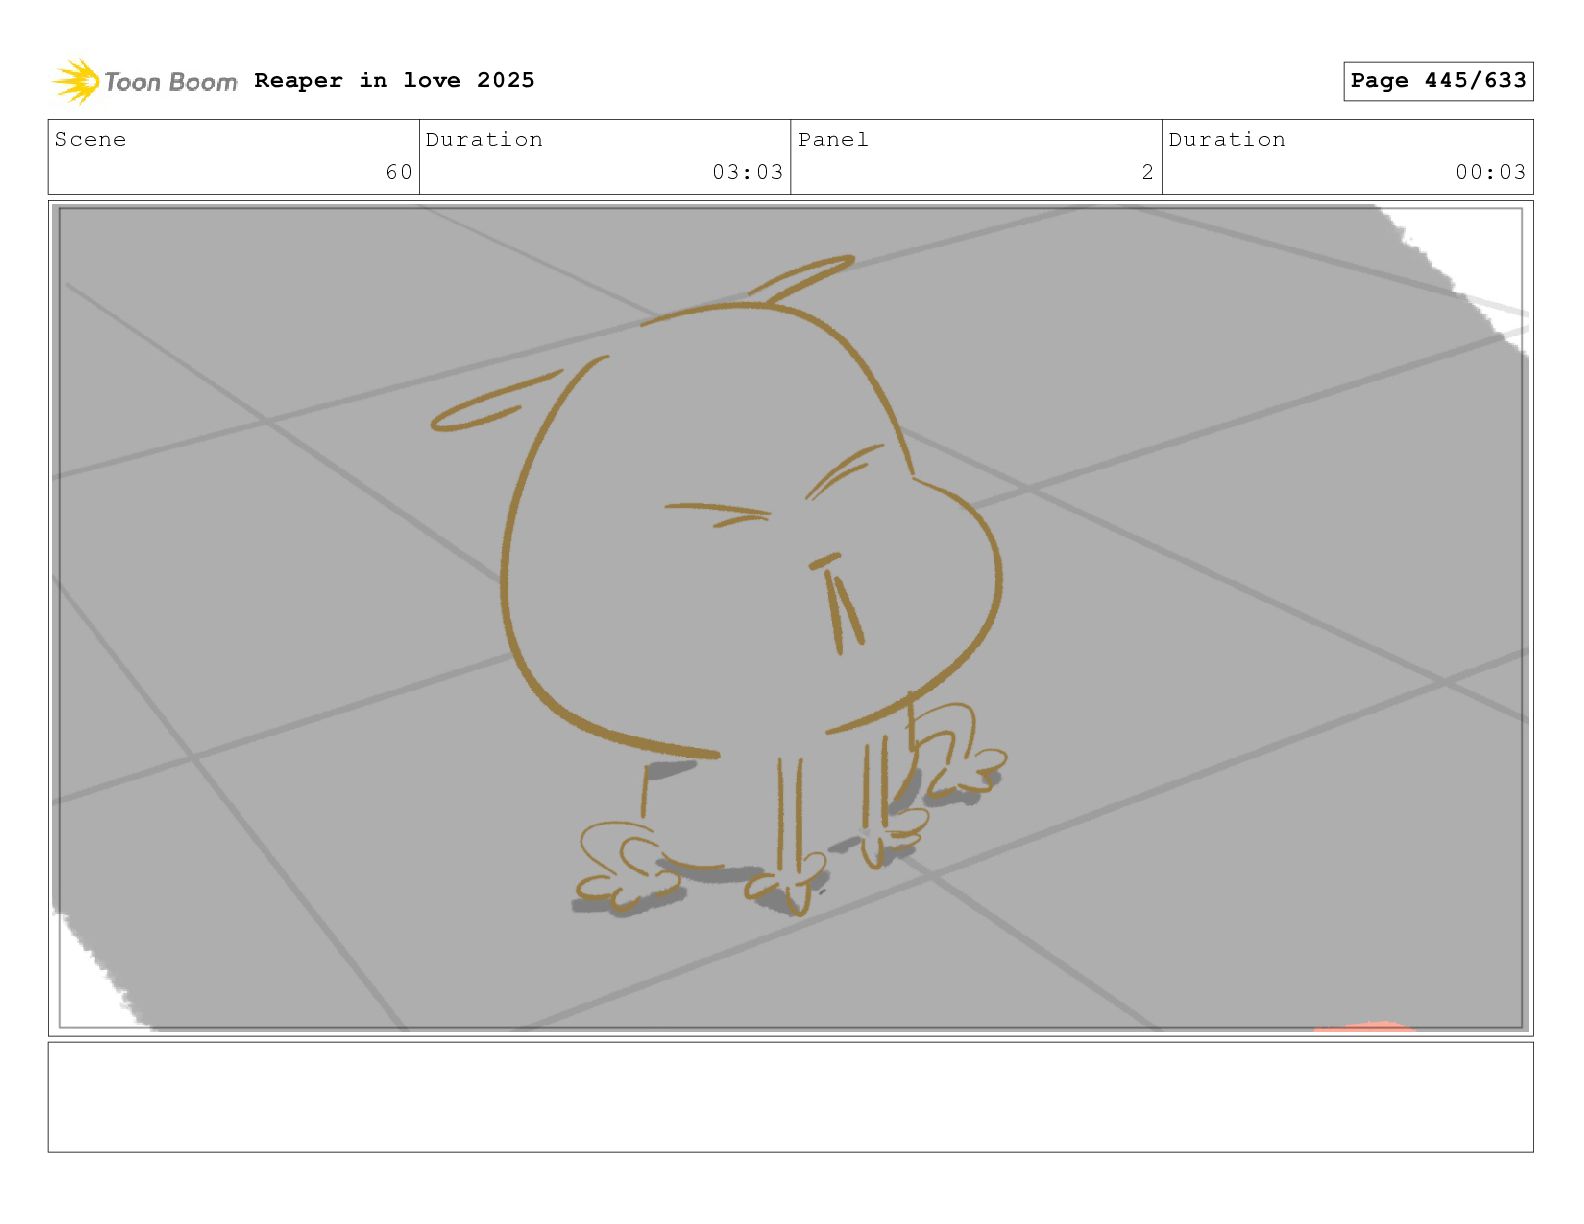The image size is (1584, 1224).
Task: Click the Toon Boom logo
Action: pyautogui.click(x=145, y=81)
